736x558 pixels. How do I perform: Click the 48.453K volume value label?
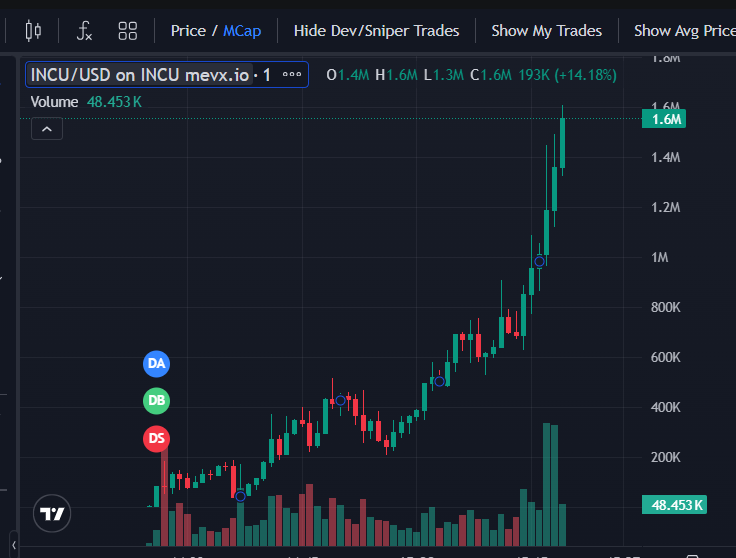pyautogui.click(x=674, y=505)
